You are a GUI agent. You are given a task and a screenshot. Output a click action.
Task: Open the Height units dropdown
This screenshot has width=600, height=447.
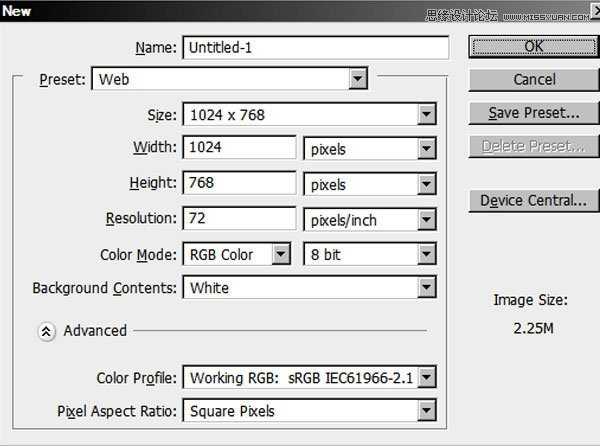point(370,184)
